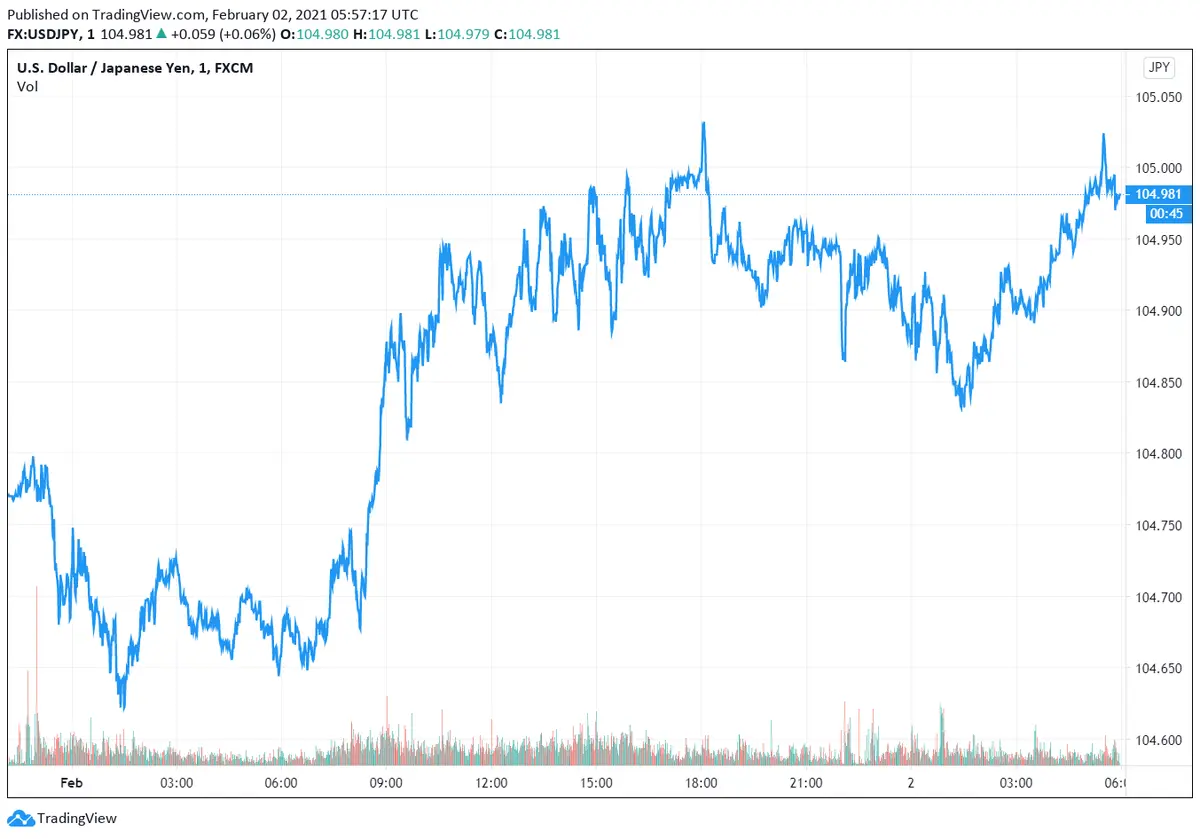This screenshot has width=1200, height=839.
Task: Click the 09:00 time axis label
Action: tap(386, 783)
